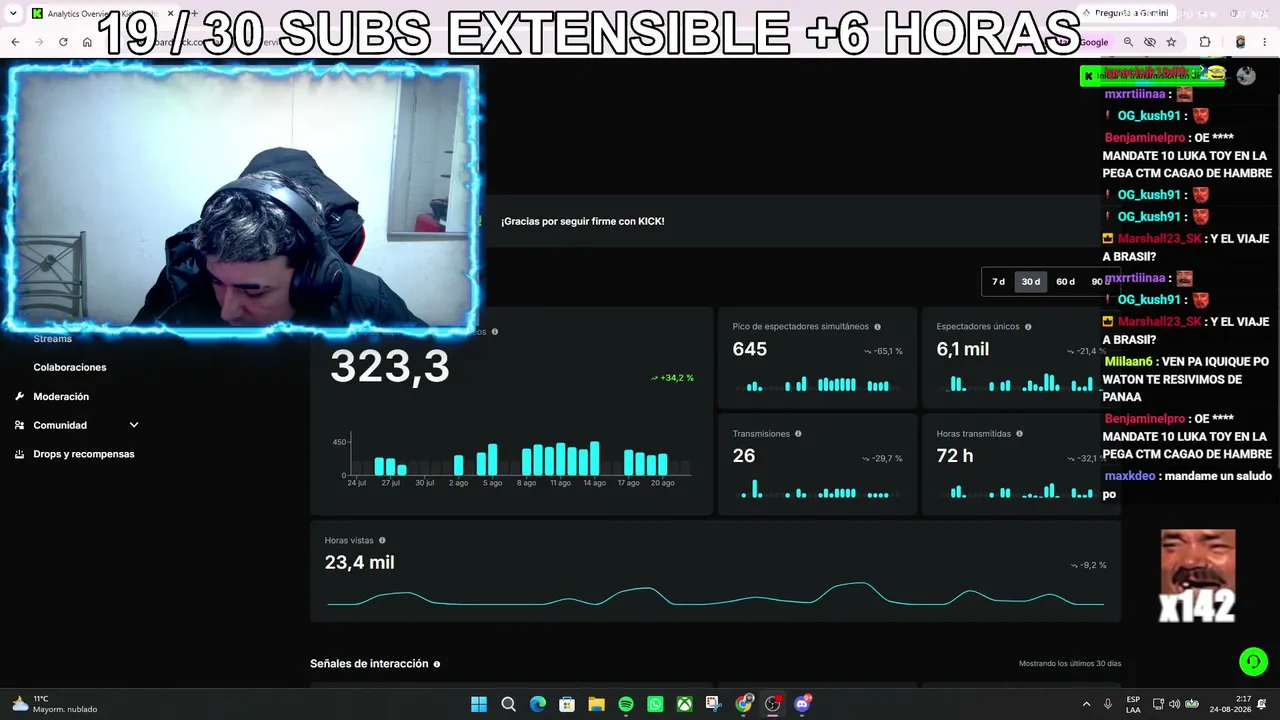Click the -9,2 % change on Horas vistas
Screen dimensions: 1280x720
1089,565
